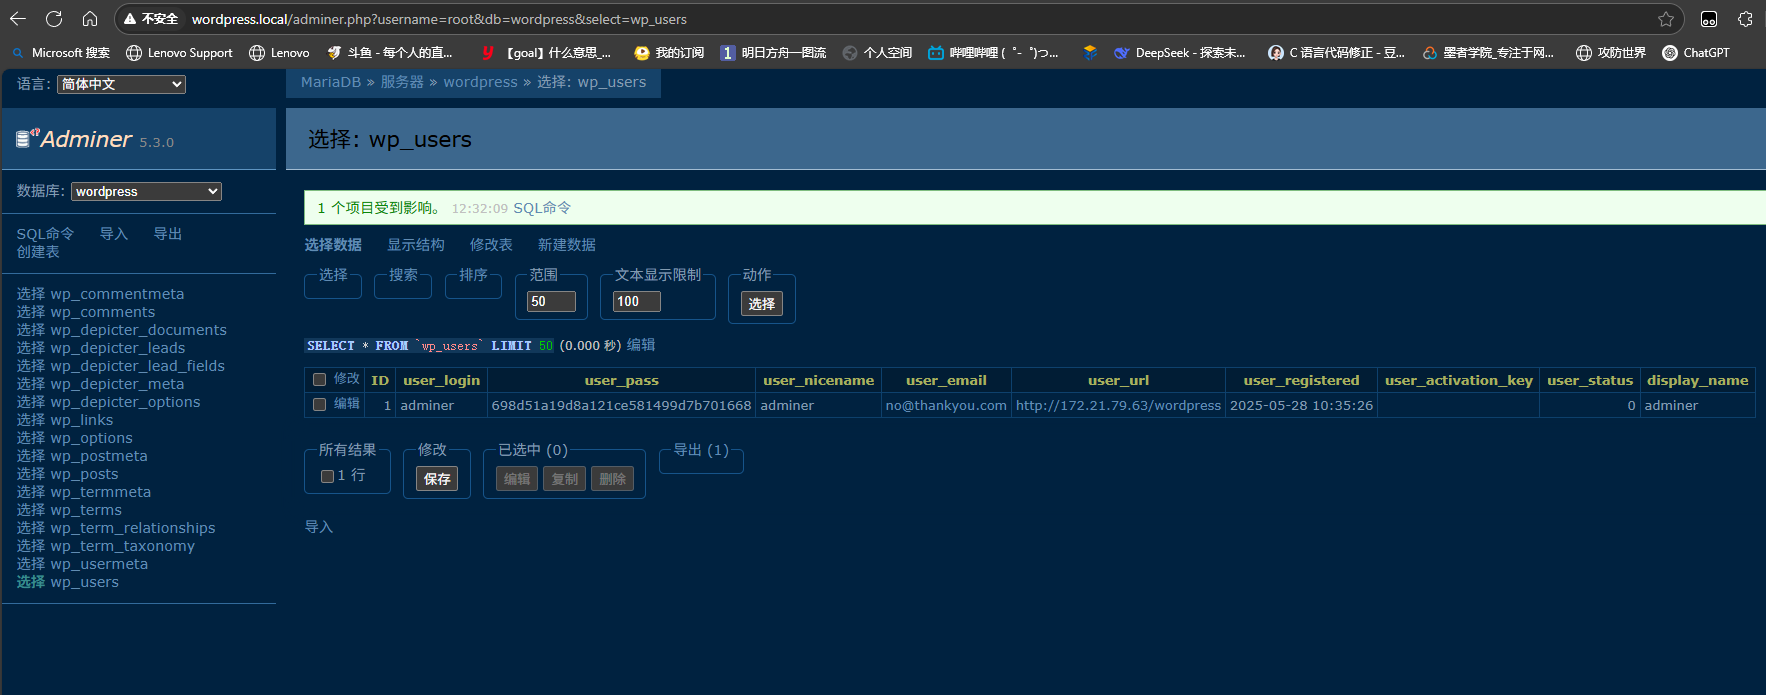Click the 不安全 site security warning icon
The image size is (1766, 695).
pos(151,19)
